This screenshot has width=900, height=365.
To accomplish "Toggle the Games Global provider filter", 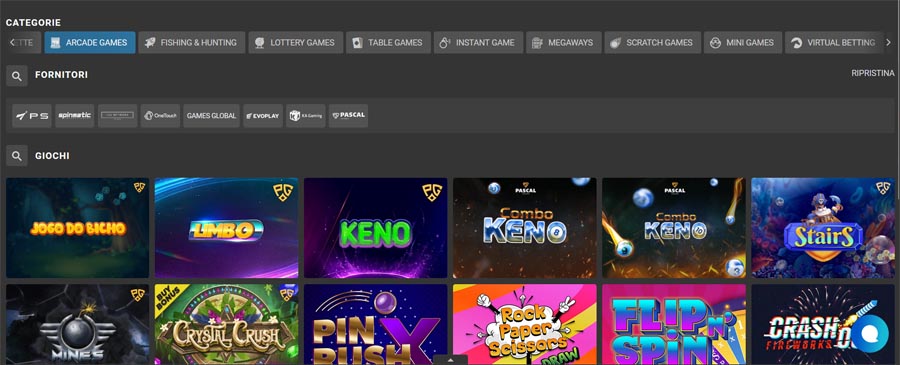I will tap(212, 116).
